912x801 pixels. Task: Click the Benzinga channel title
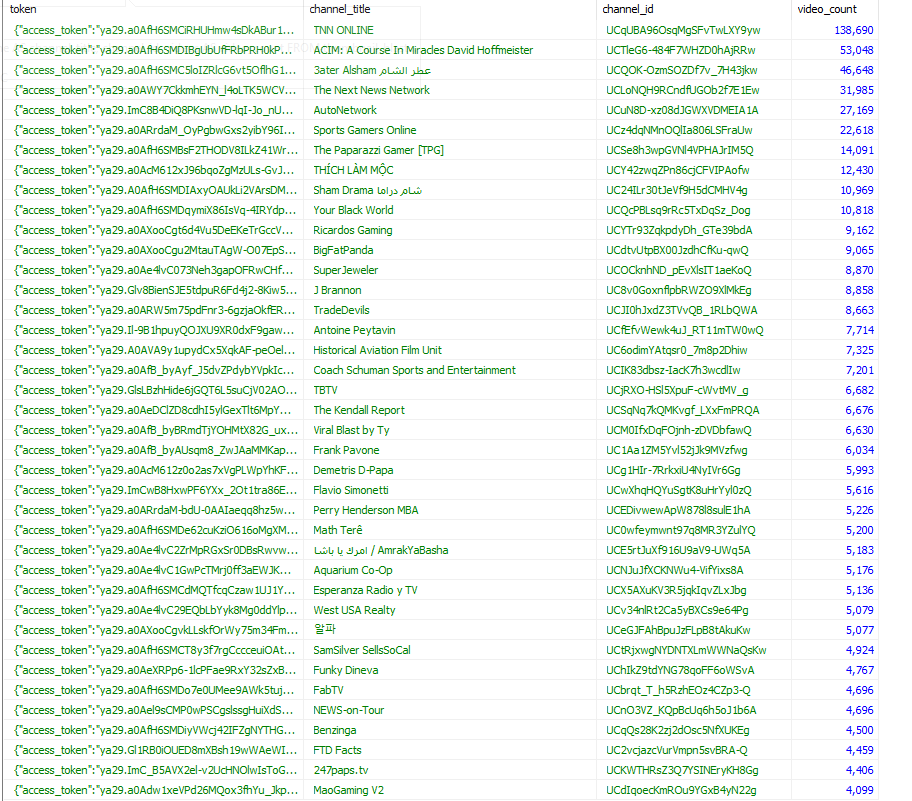334,730
